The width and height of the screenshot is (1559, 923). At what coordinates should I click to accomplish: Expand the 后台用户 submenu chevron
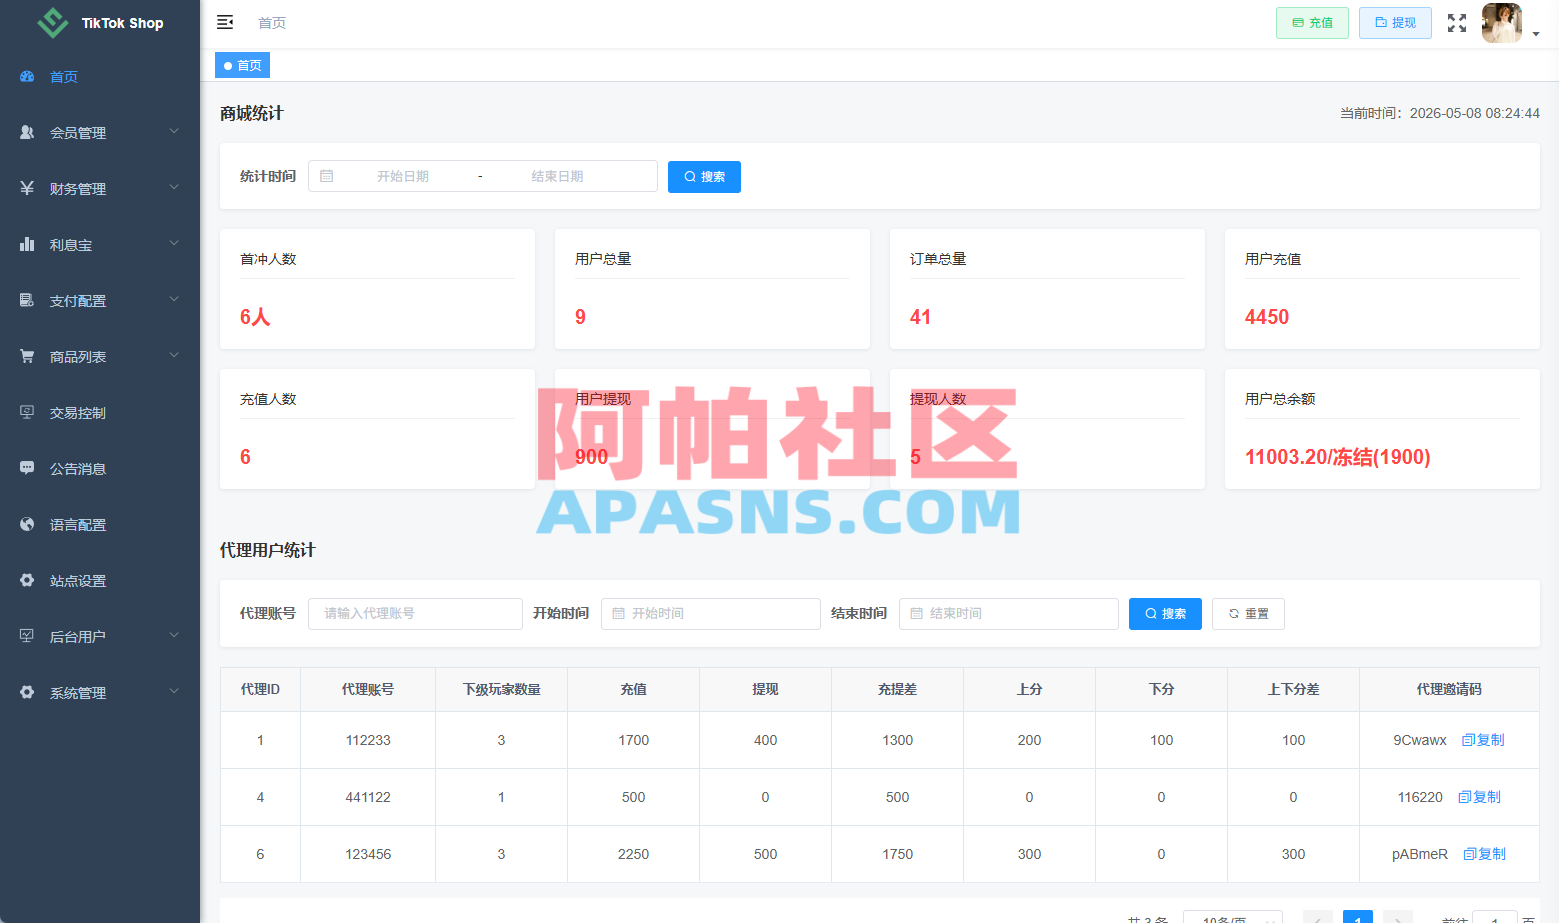(x=174, y=635)
